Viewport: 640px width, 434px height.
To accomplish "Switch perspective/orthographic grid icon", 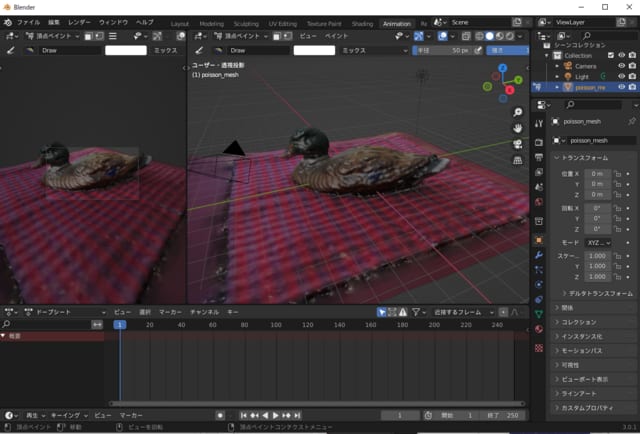I will tap(518, 159).
